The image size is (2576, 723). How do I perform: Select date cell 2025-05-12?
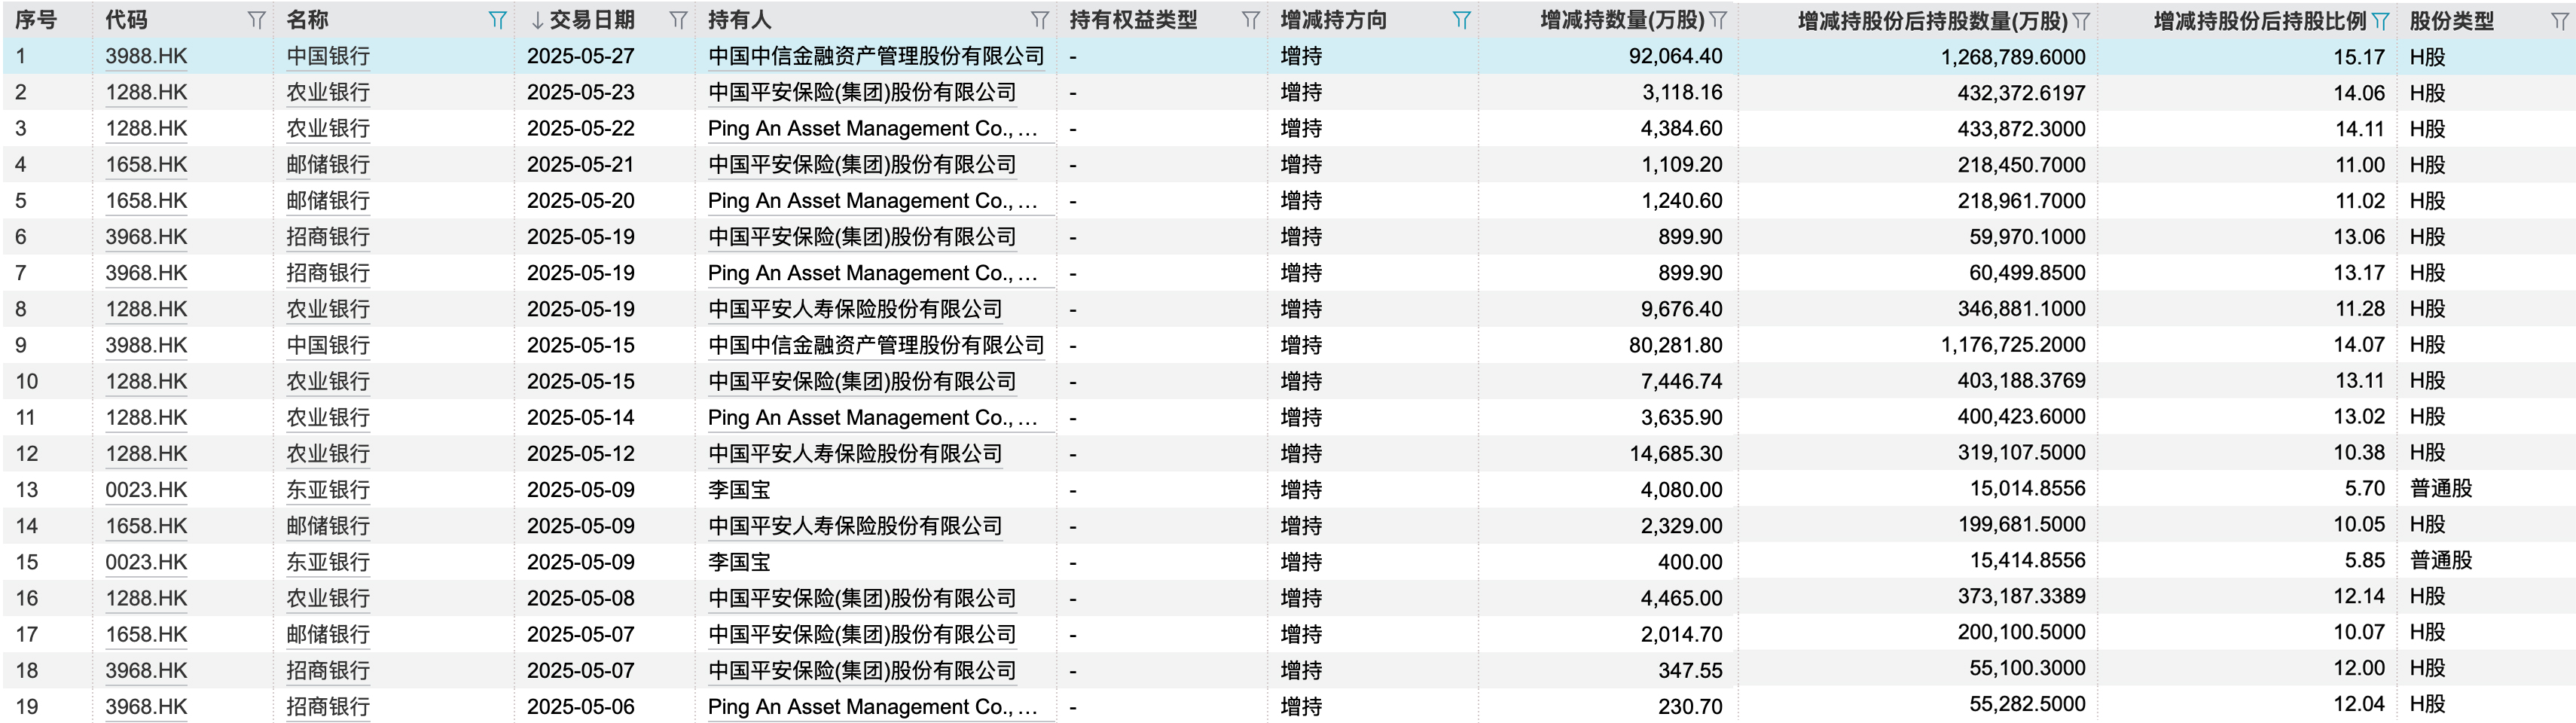click(x=581, y=453)
